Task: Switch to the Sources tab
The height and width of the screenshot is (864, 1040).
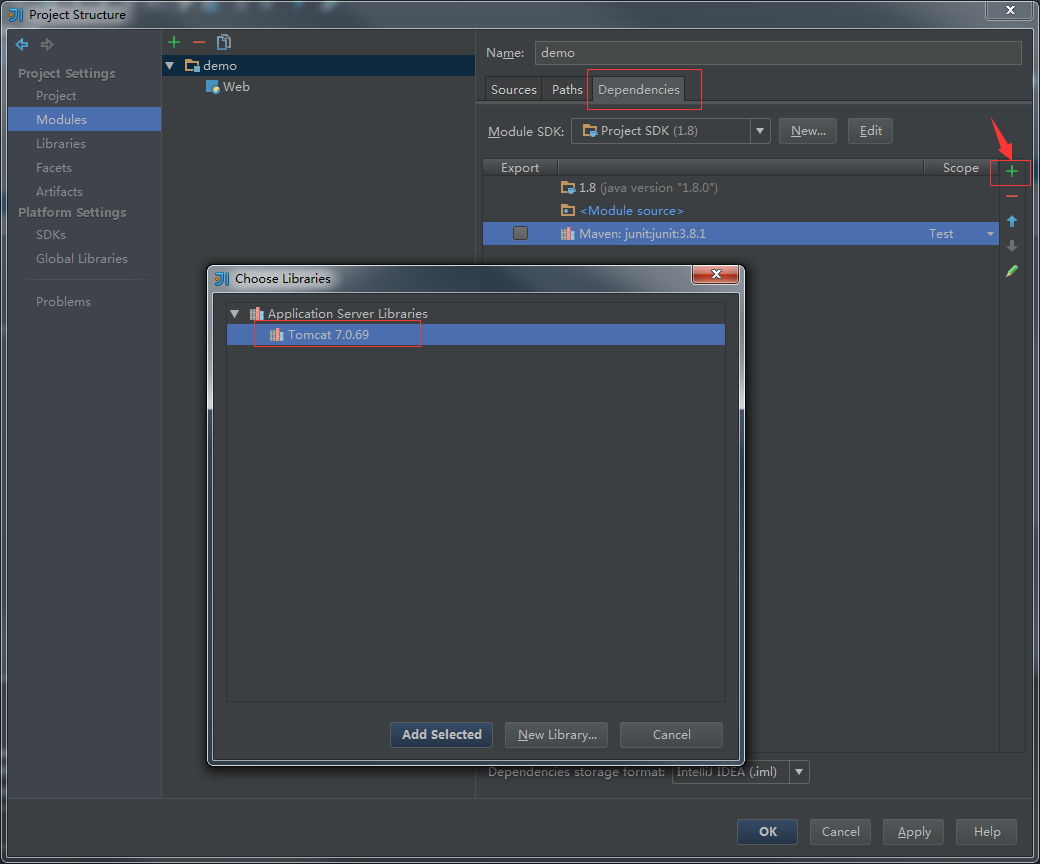Action: point(513,90)
